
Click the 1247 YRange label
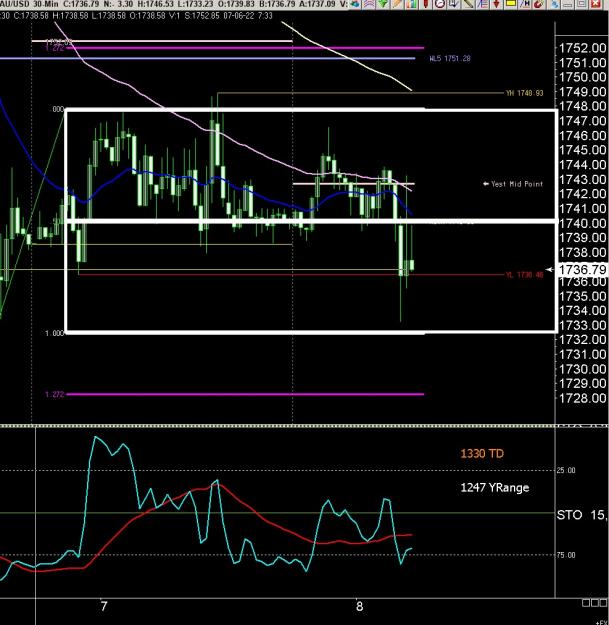pyautogui.click(x=495, y=487)
